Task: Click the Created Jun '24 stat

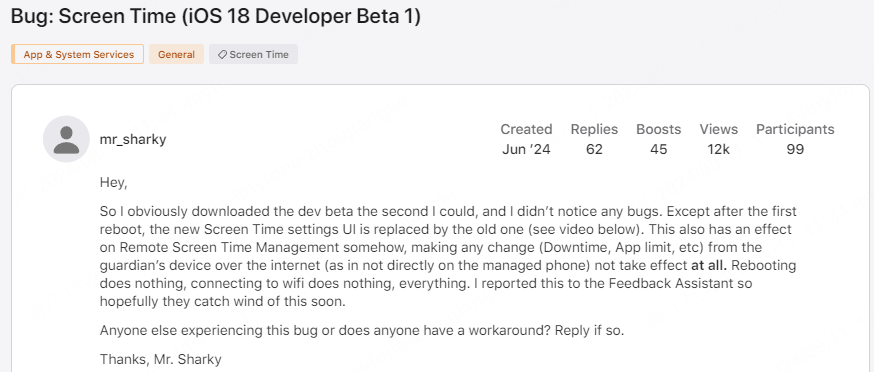Action: pyautogui.click(x=526, y=139)
